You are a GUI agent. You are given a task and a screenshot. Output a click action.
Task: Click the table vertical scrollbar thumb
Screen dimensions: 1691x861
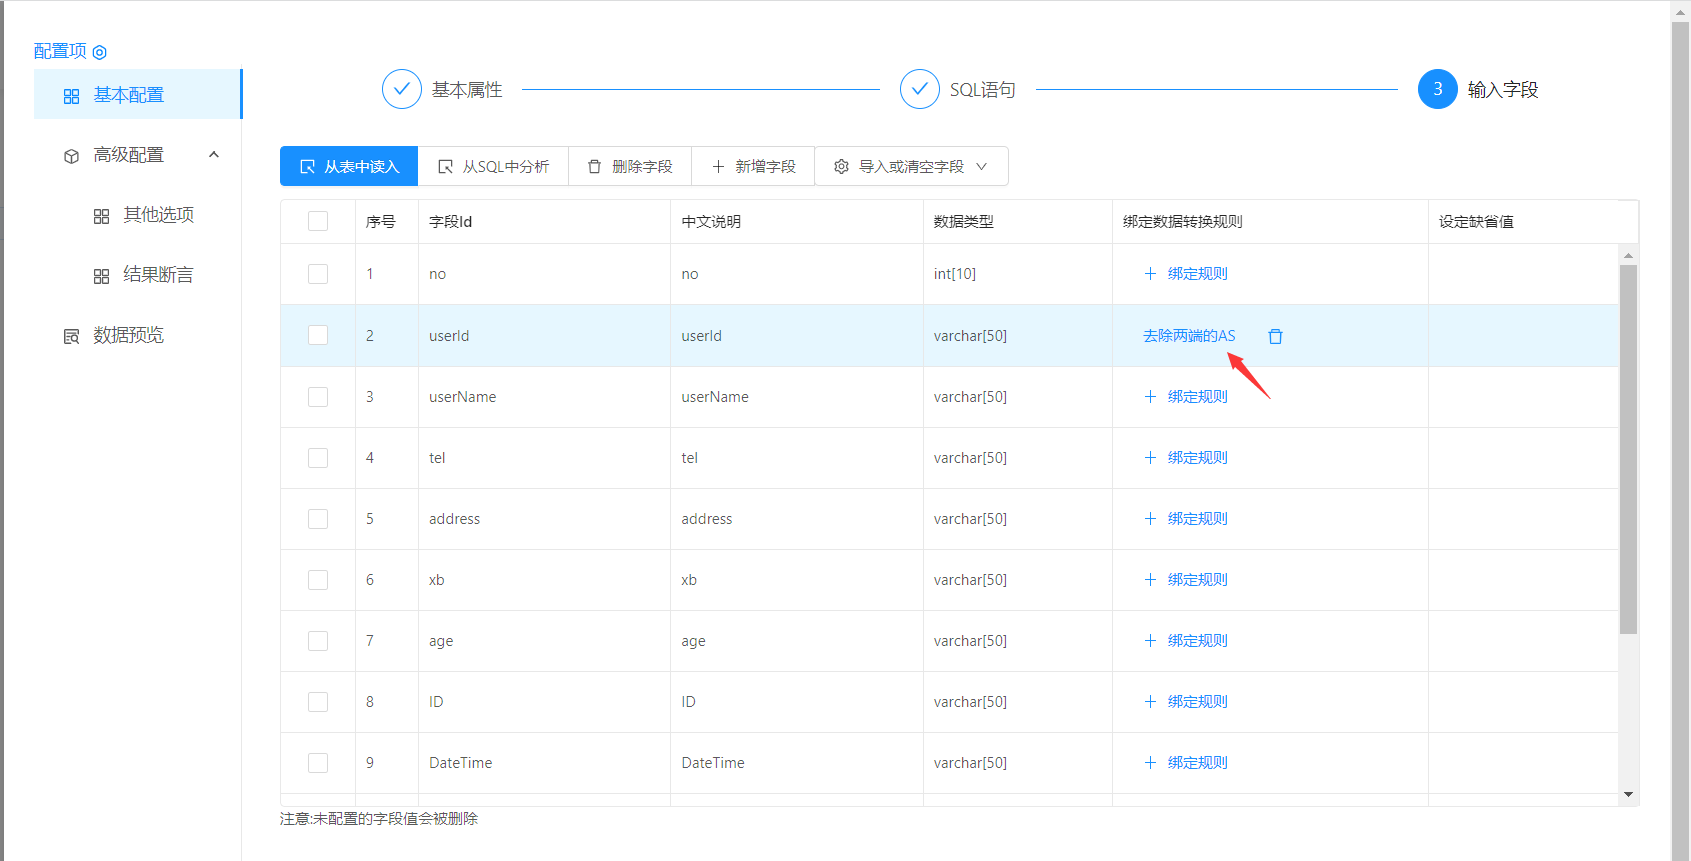[1628, 450]
